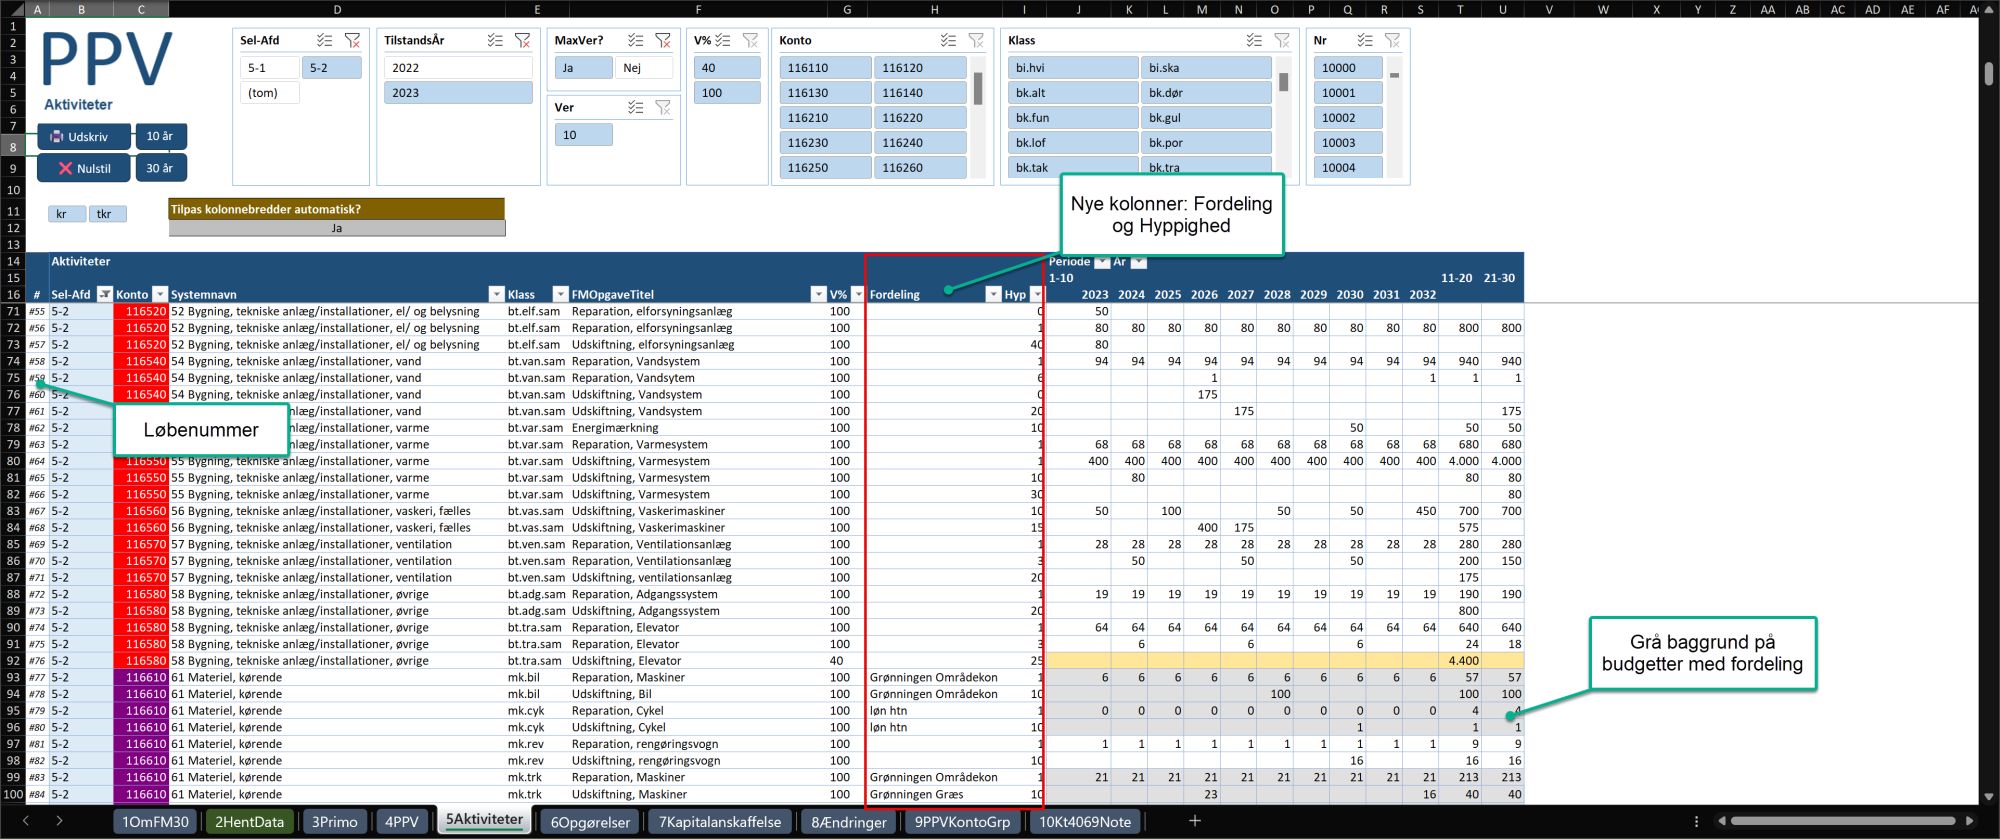Open the Klass column filter dropdown

(560, 294)
